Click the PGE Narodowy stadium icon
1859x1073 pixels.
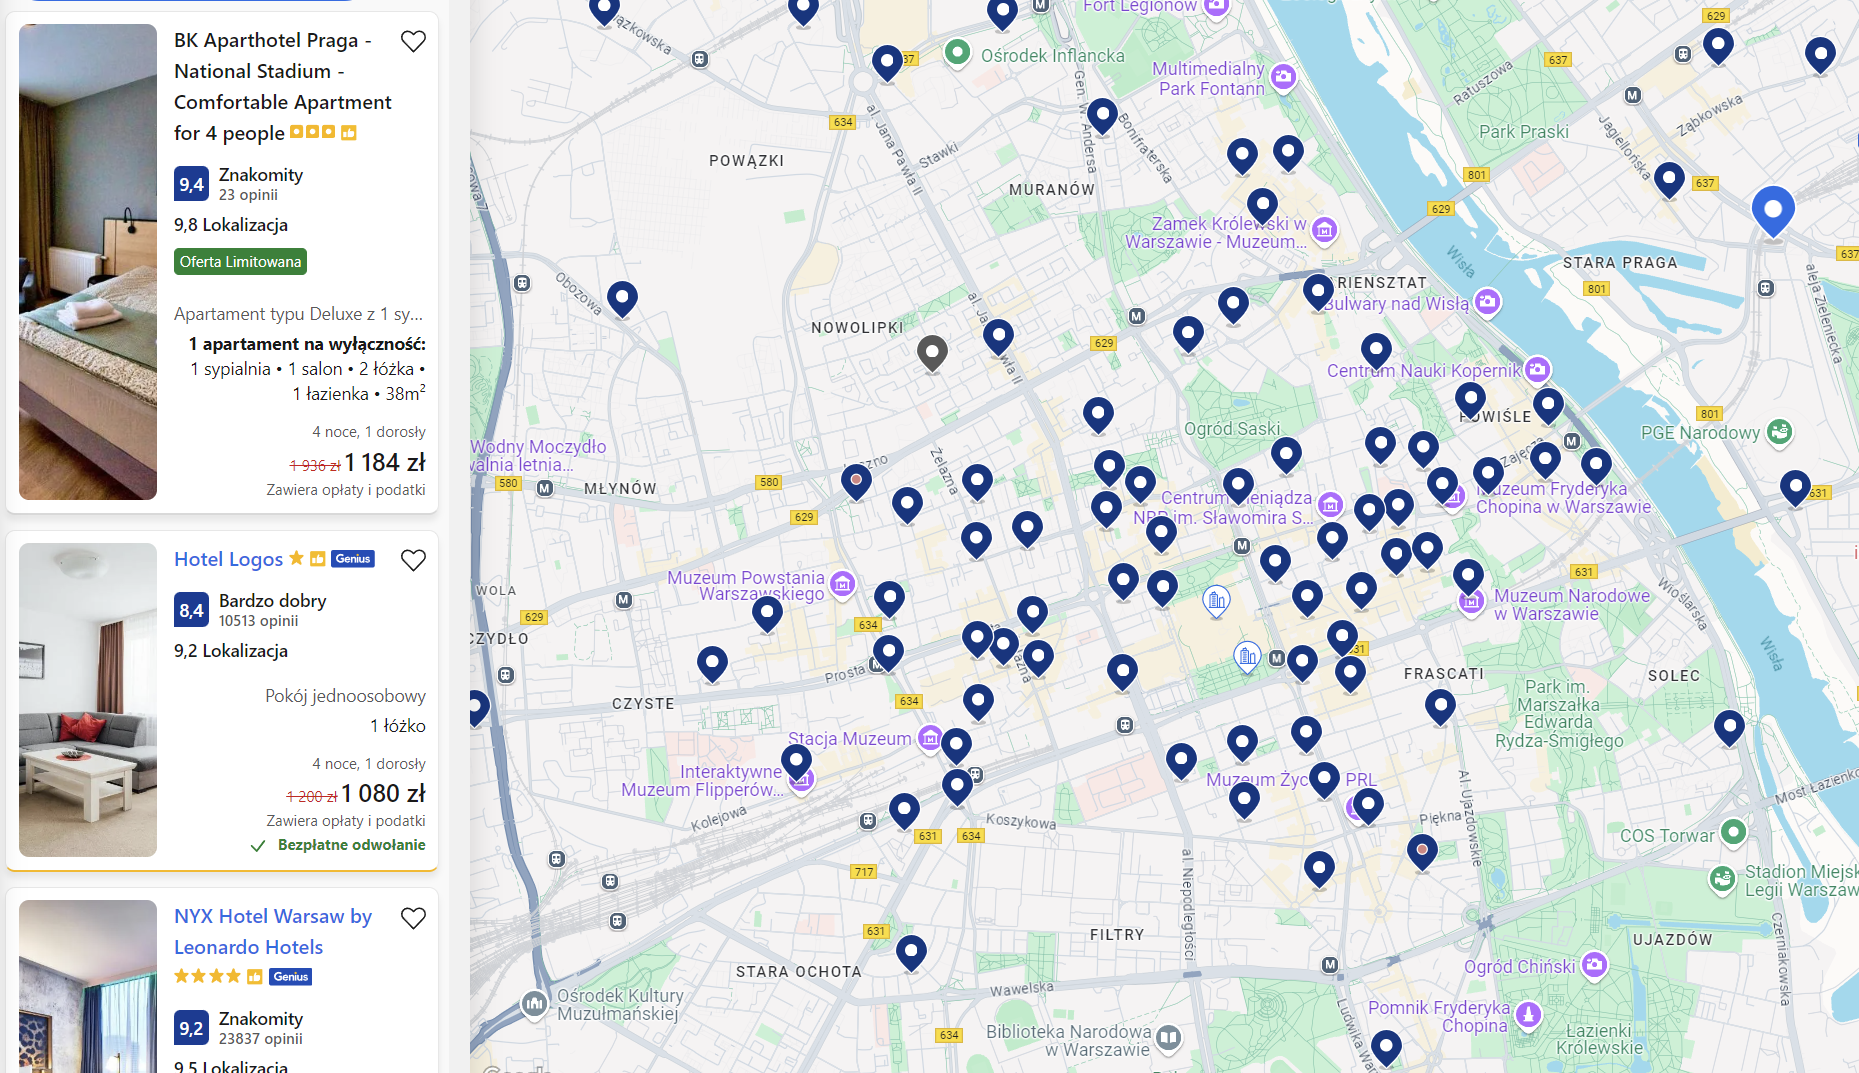pyautogui.click(x=1779, y=432)
